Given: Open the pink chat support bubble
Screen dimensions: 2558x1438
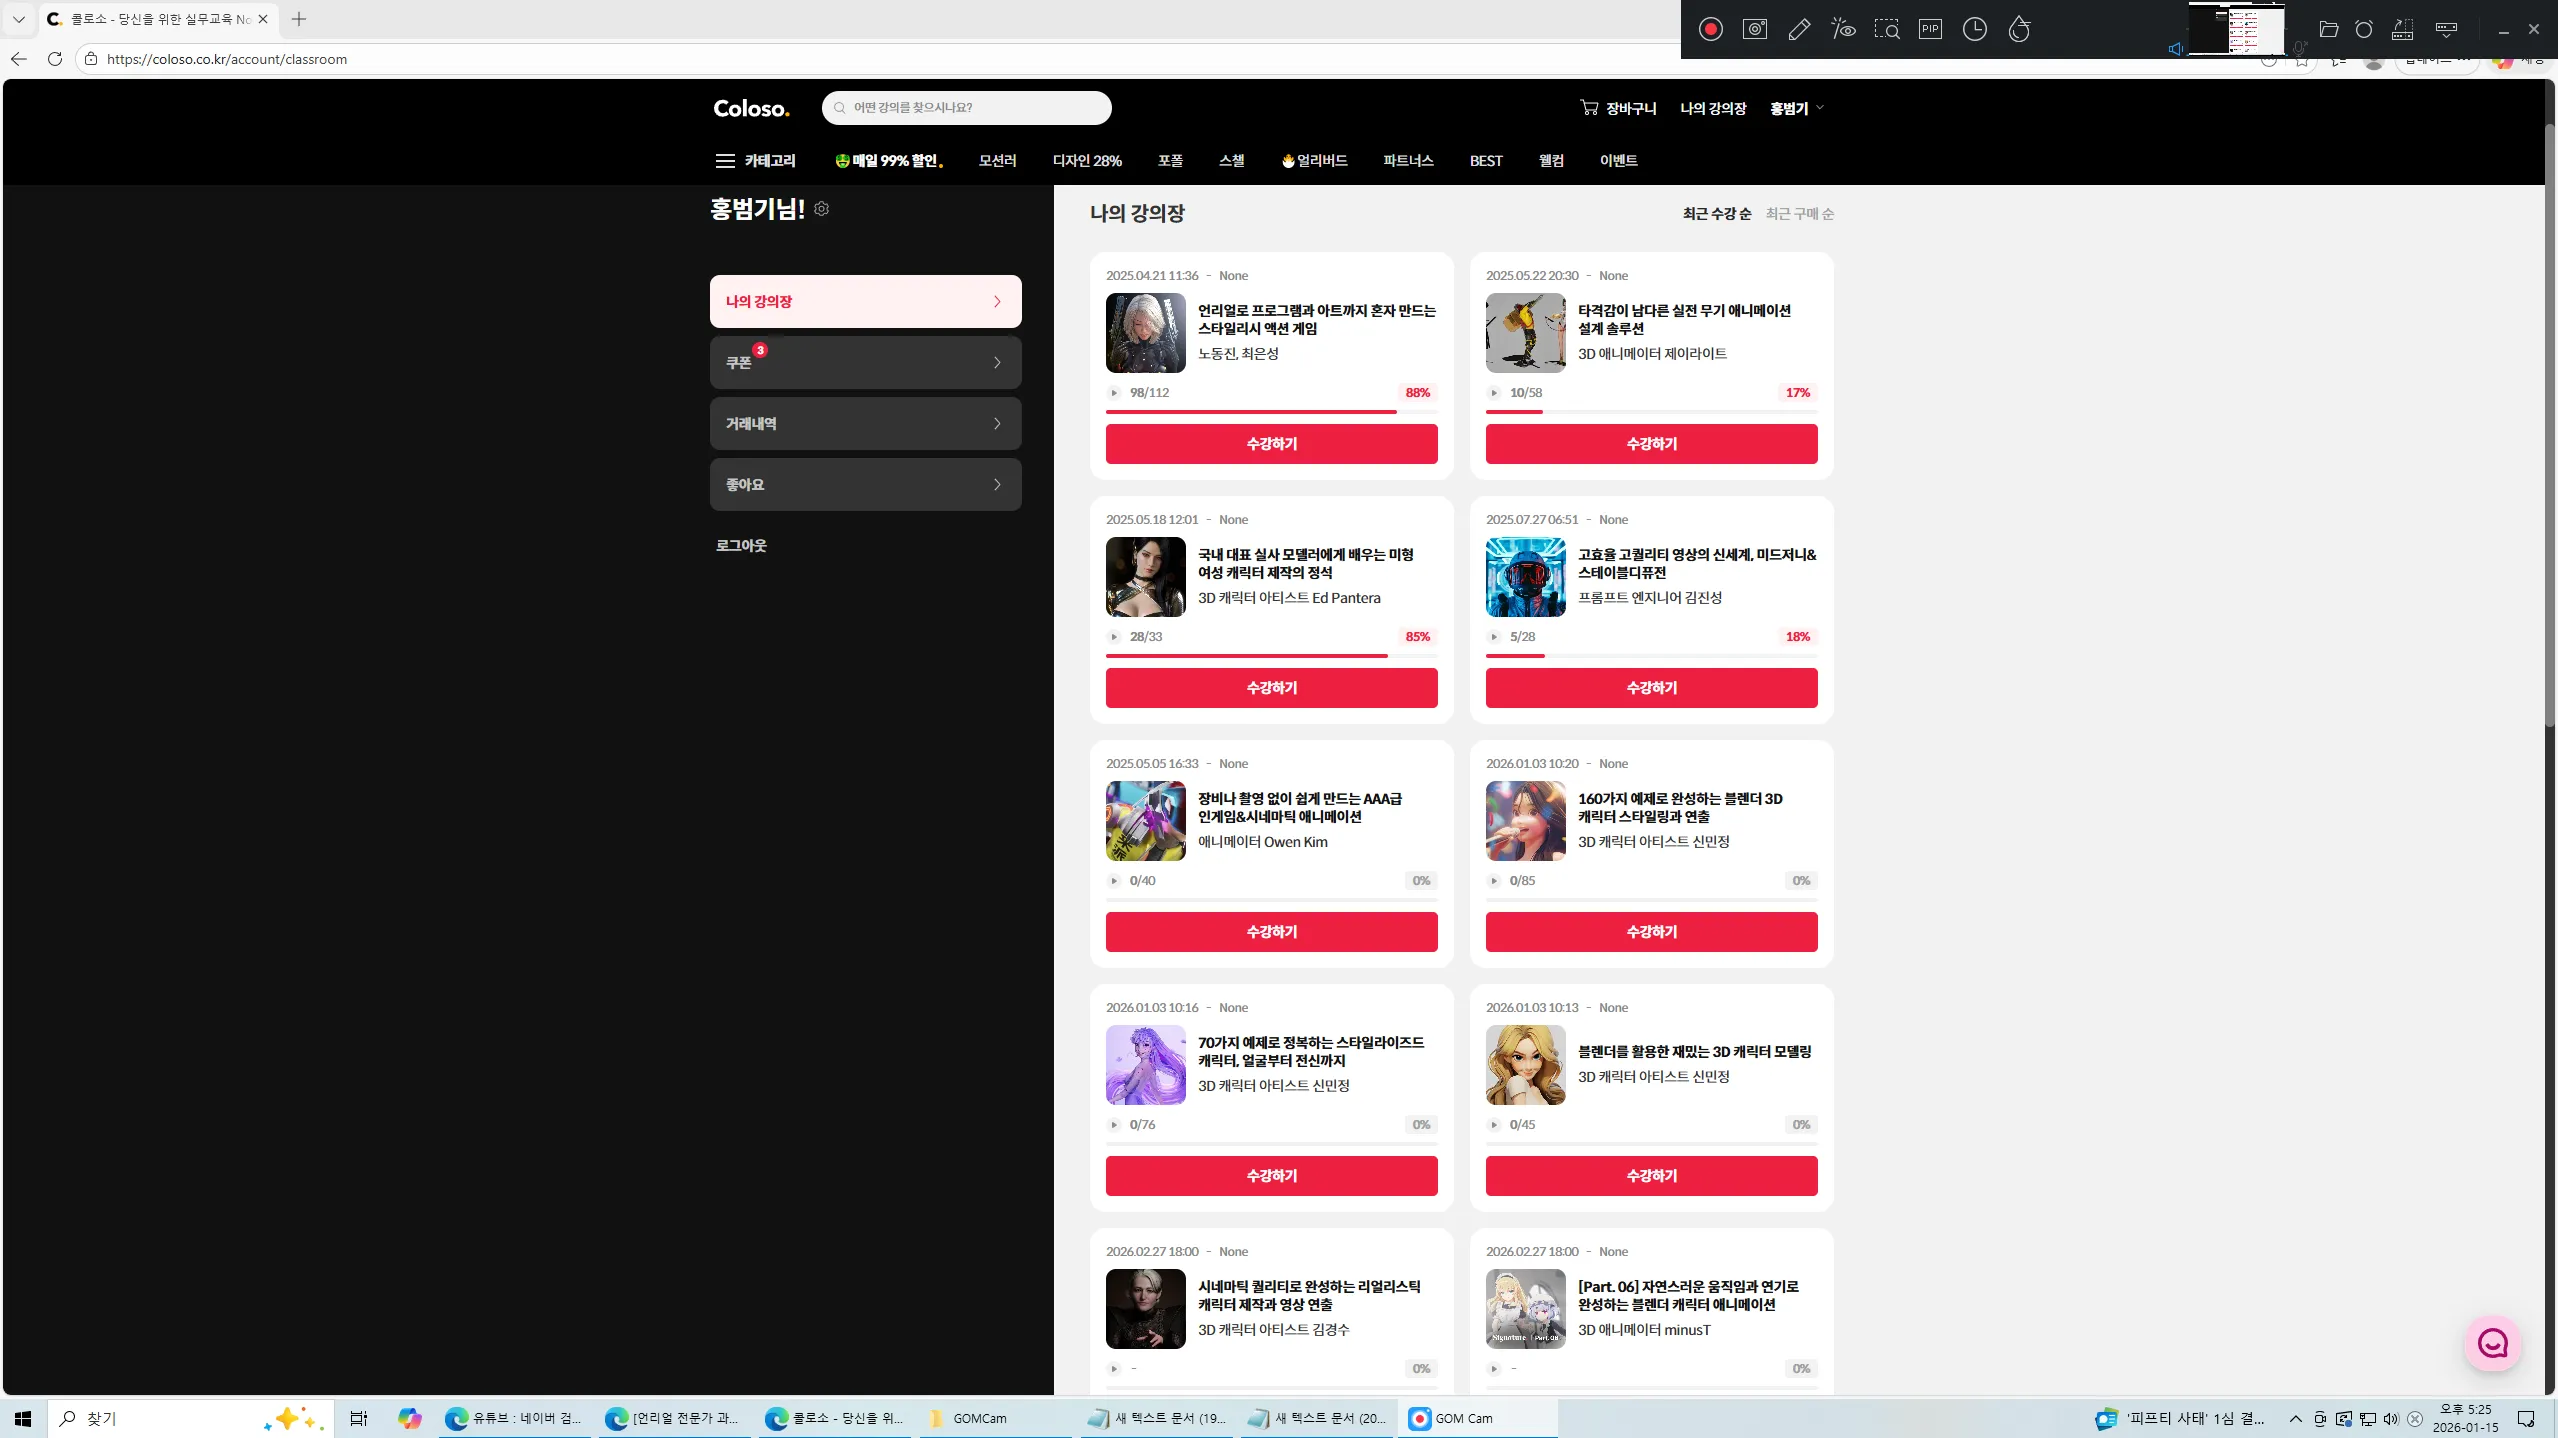Looking at the screenshot, I should click(x=2492, y=1343).
